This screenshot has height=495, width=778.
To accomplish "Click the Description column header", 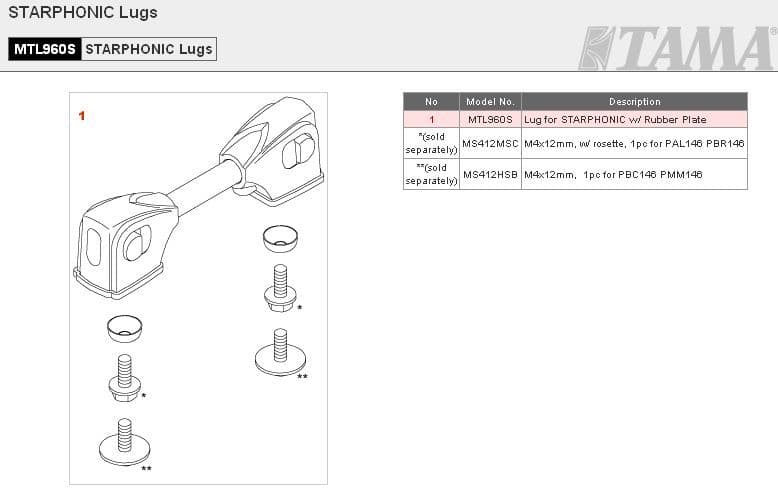I will click(635, 102).
